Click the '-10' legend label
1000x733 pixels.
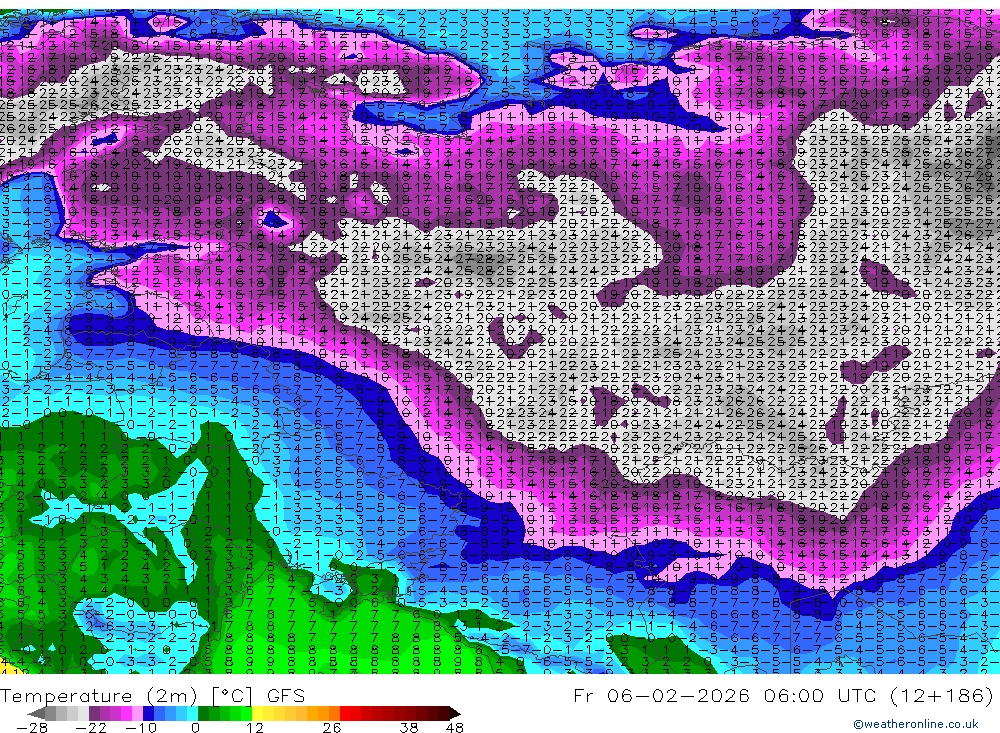coord(141,728)
